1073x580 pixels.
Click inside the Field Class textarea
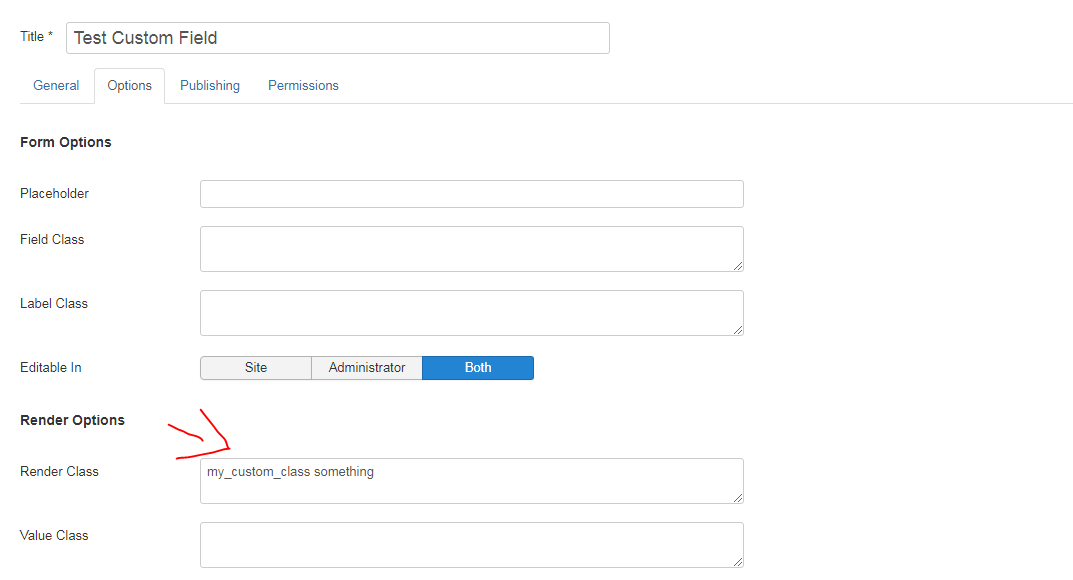[x=471, y=249]
